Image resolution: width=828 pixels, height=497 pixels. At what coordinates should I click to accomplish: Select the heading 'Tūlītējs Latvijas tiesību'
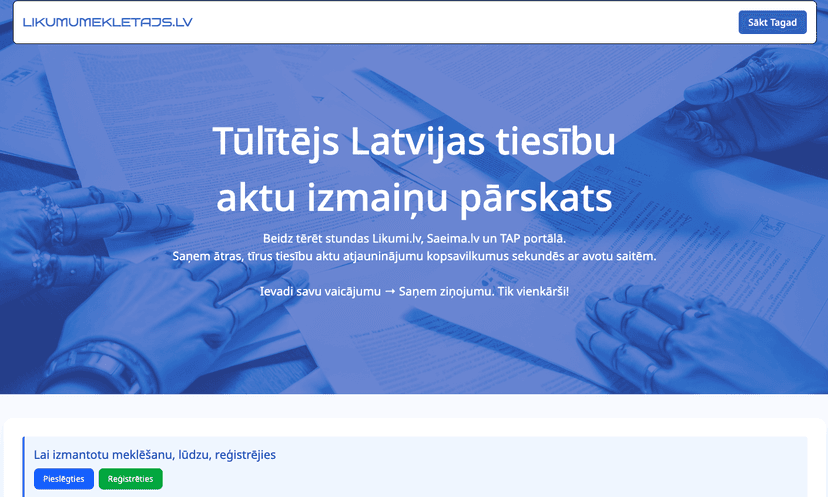414,141
